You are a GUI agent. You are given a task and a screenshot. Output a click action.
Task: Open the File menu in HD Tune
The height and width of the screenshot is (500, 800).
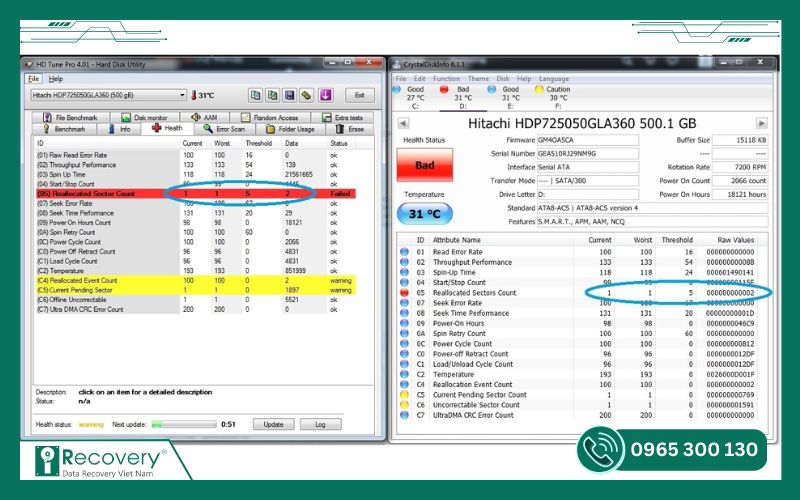[34, 79]
